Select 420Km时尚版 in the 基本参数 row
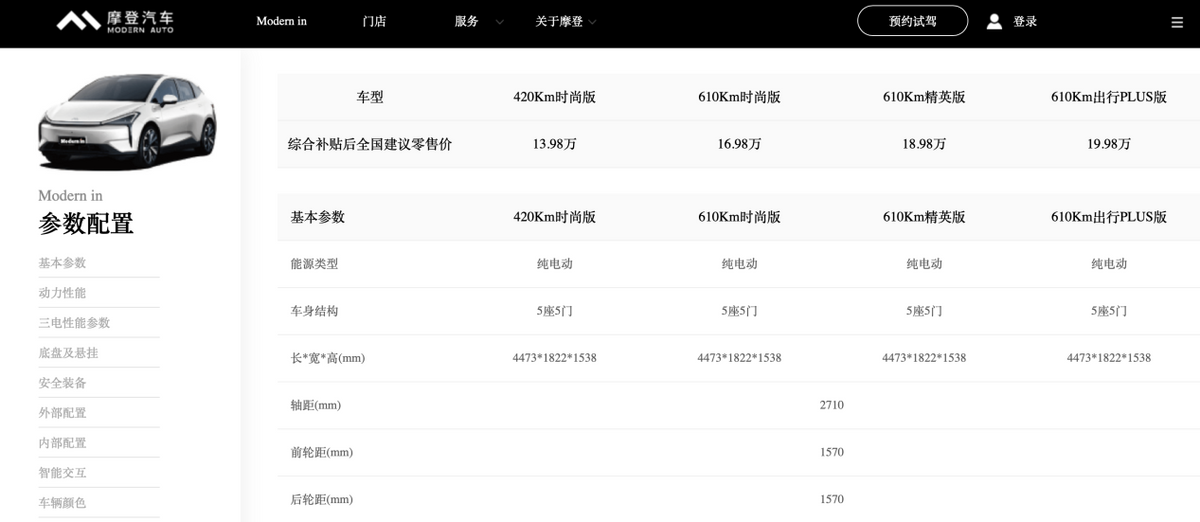Viewport: 1200px width, 522px height. [x=554, y=217]
